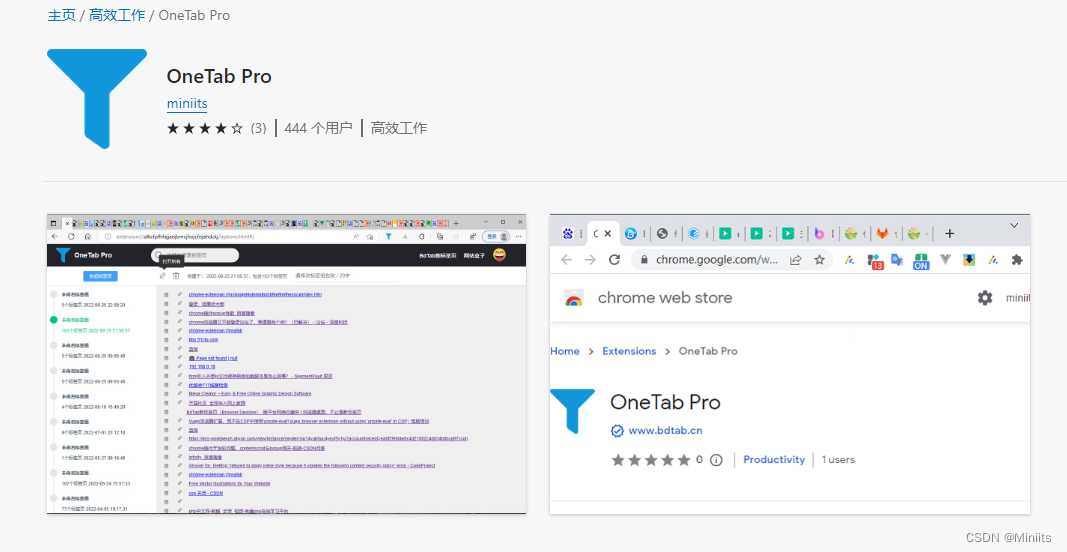Image resolution: width=1067 pixels, height=552 pixels.
Task: Toggle the green ON extension icon
Action: [x=921, y=261]
